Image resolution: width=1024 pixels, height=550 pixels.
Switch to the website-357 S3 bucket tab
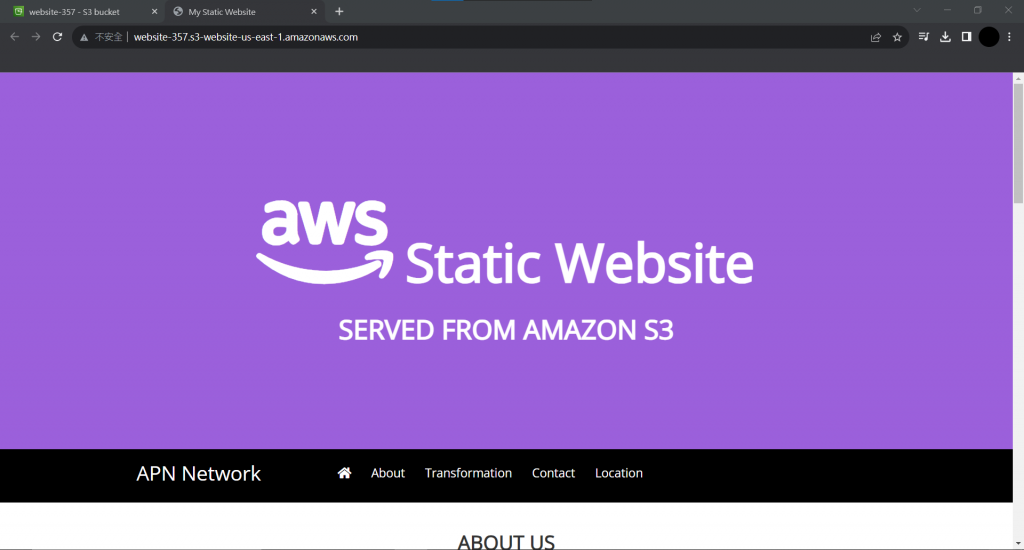click(x=82, y=12)
